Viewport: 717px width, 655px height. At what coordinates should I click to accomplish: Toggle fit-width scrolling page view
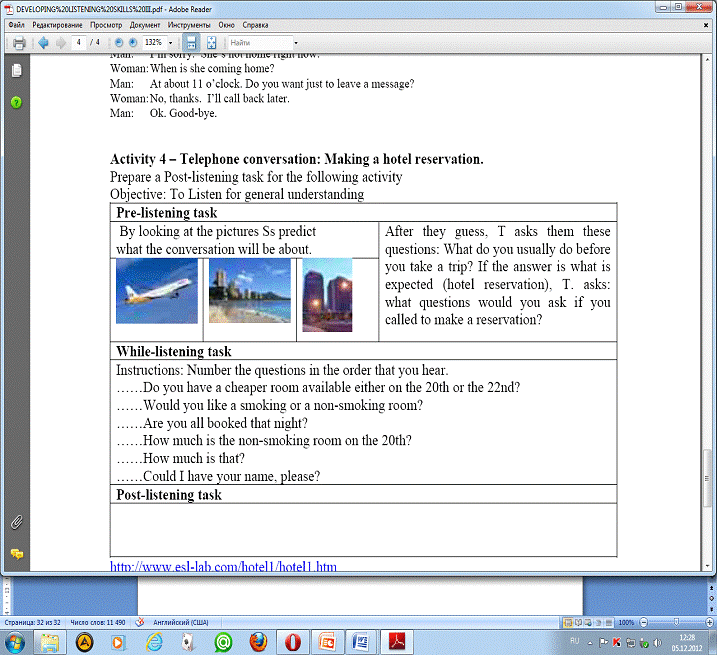pos(190,43)
